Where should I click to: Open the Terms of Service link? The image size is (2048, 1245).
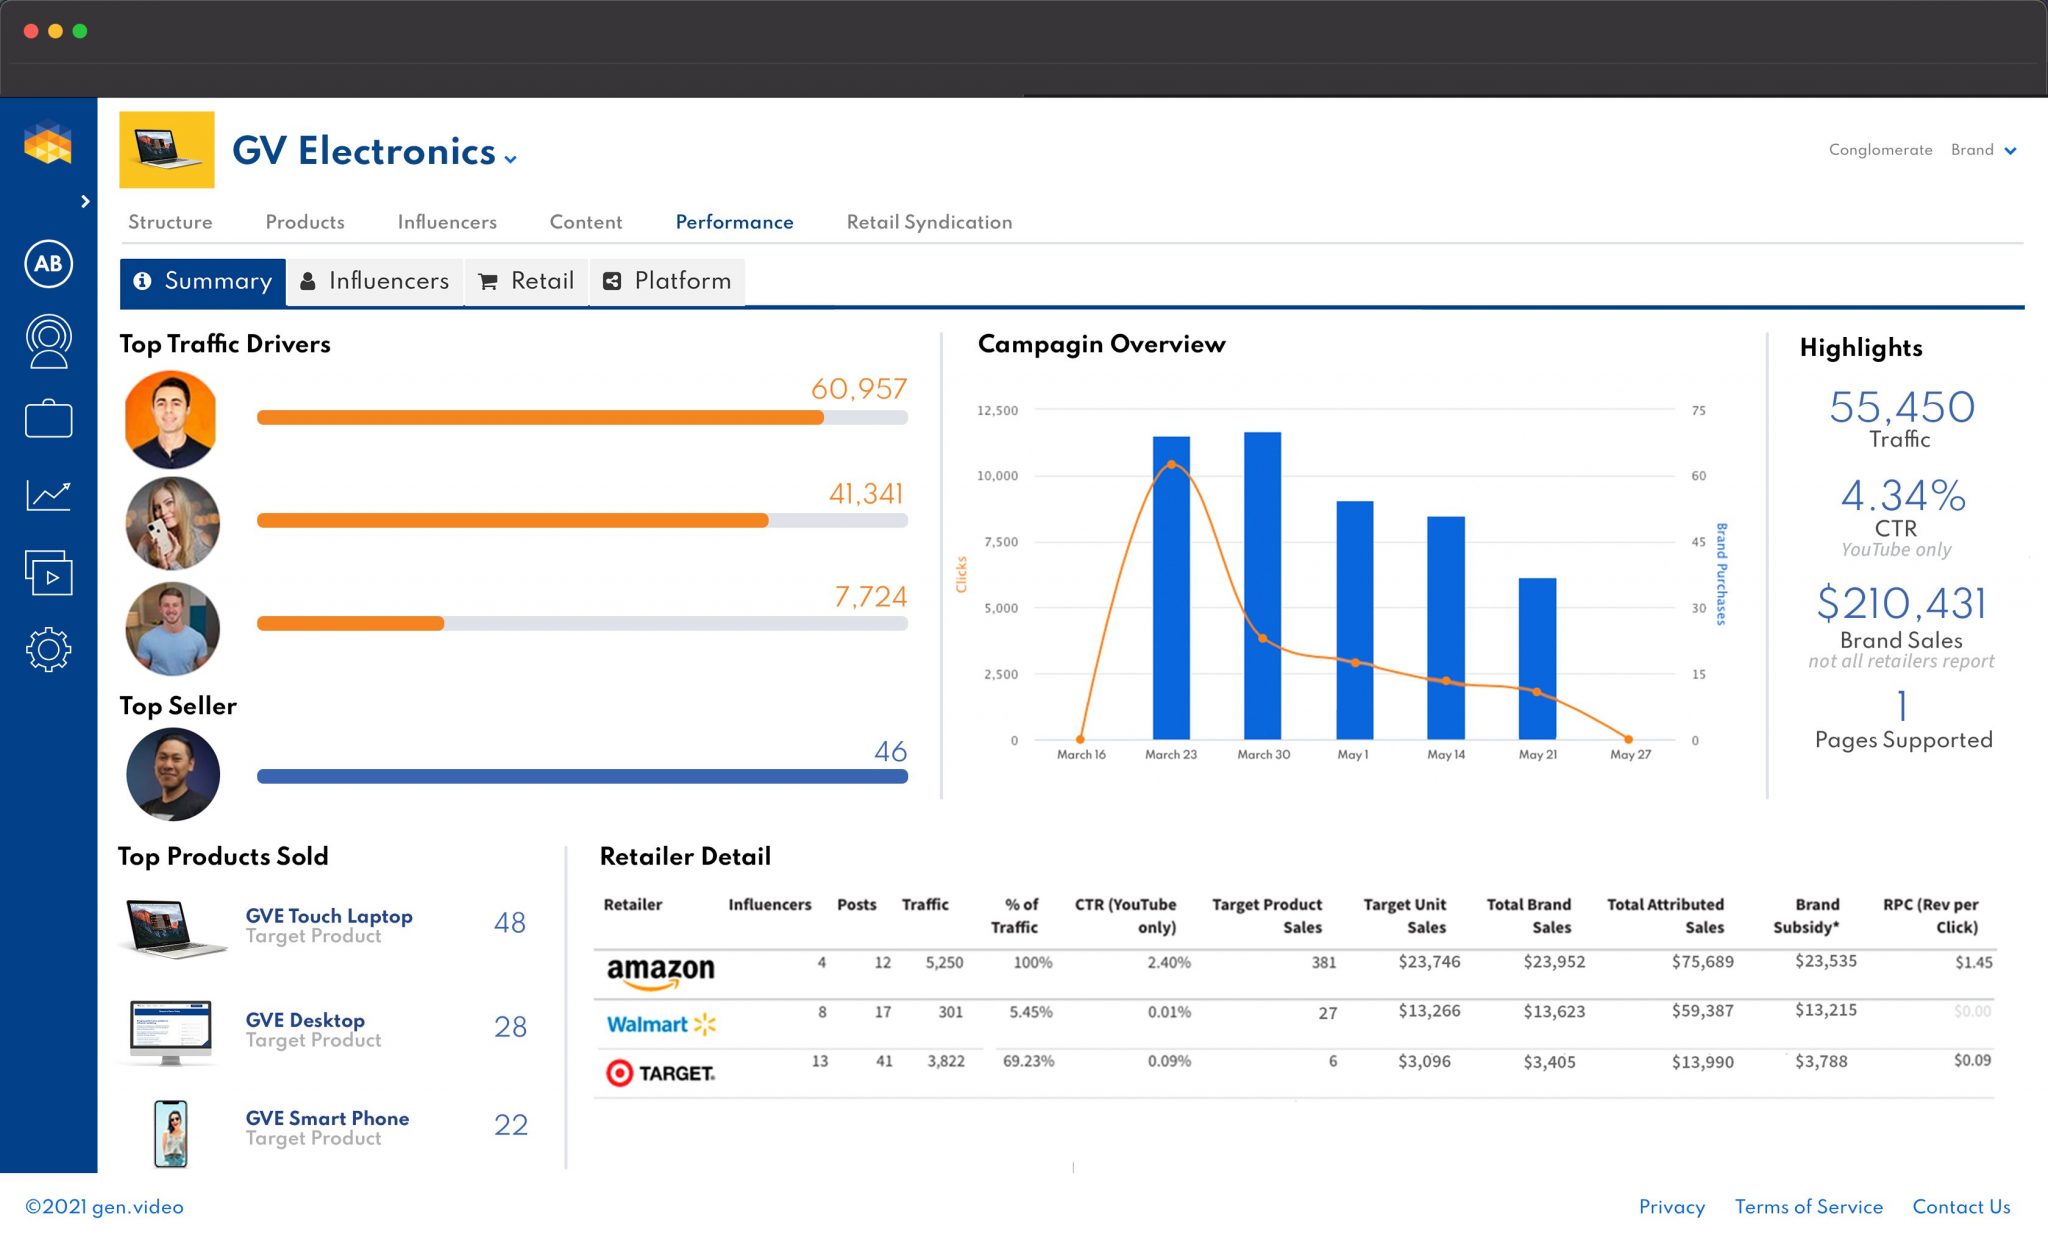click(1808, 1207)
